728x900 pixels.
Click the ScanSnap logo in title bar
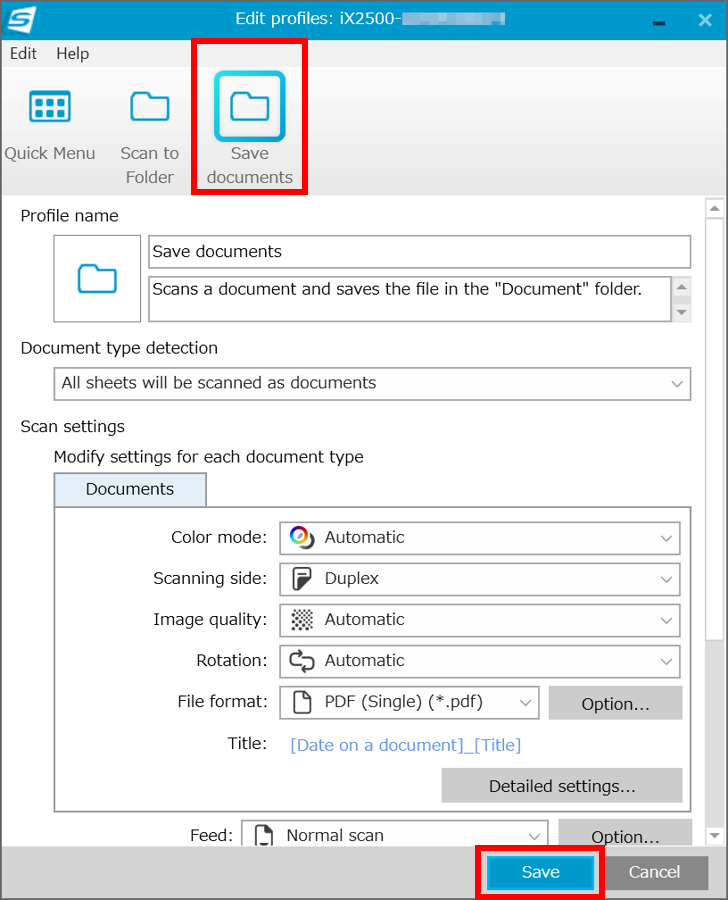(x=21, y=20)
